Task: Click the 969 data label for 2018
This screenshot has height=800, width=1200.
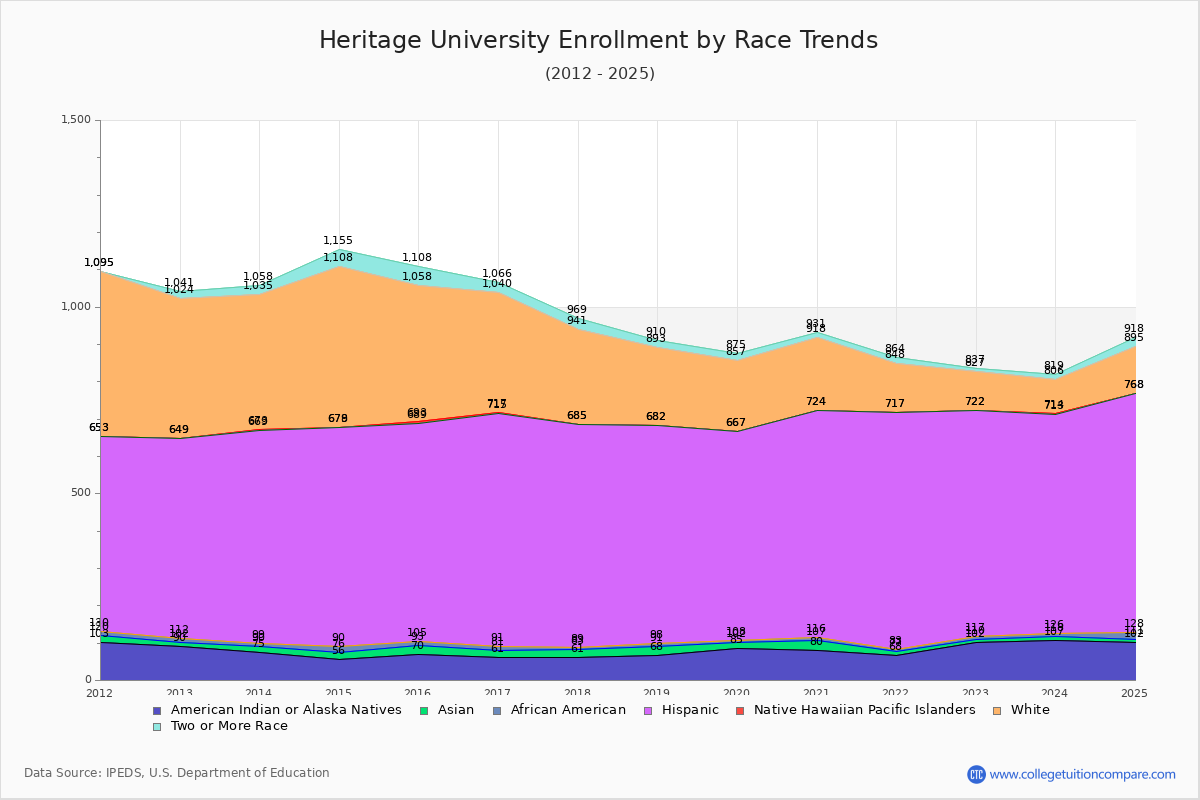Action: click(577, 310)
